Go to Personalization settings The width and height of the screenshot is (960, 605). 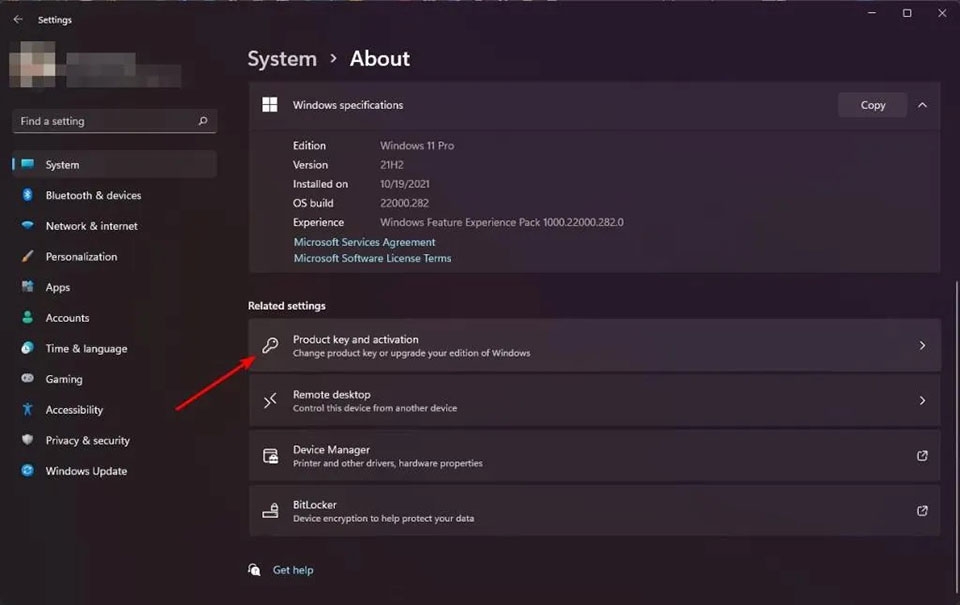point(114,256)
